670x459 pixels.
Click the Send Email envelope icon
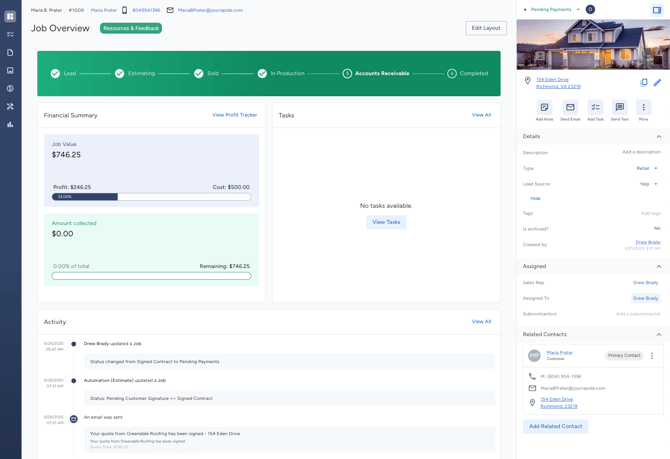click(x=570, y=107)
